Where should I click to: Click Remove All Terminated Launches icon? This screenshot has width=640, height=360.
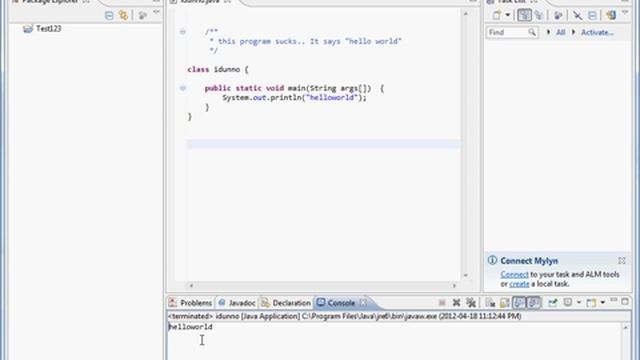click(471, 303)
